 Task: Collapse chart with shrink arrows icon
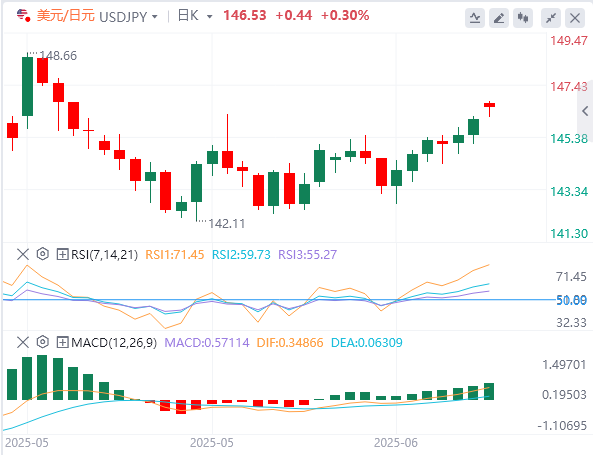(551, 18)
